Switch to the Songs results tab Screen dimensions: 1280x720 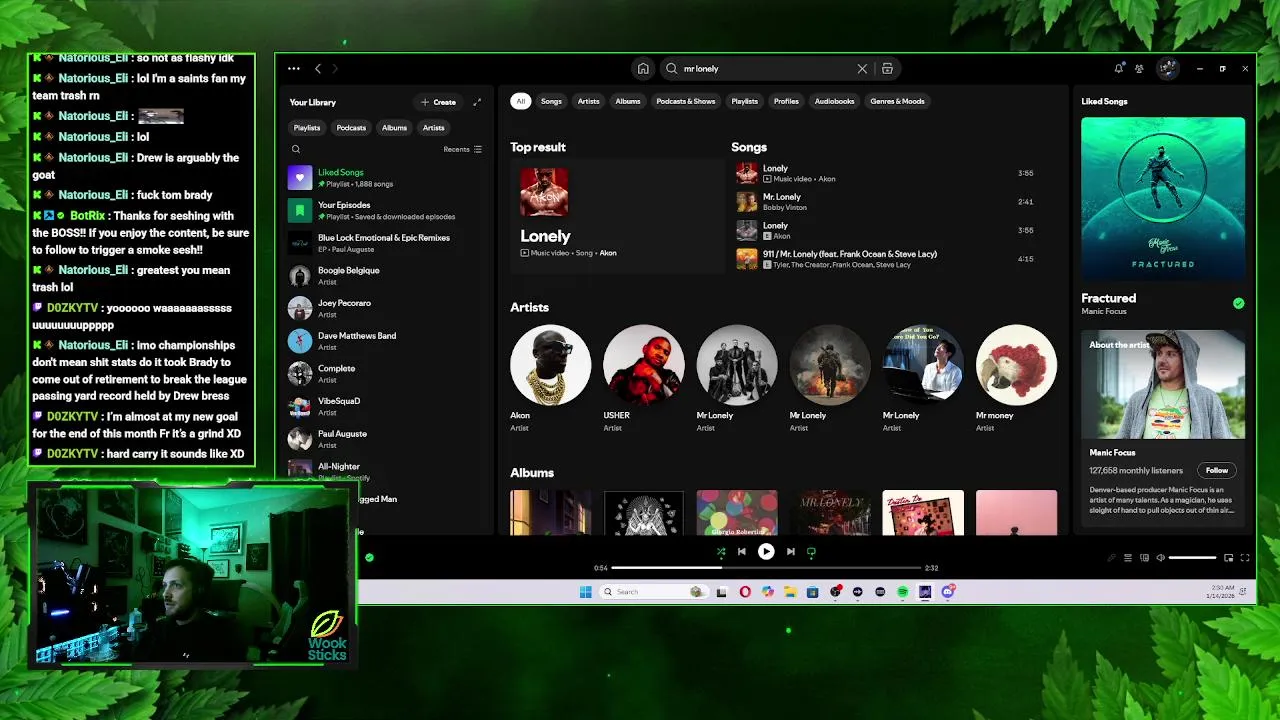click(x=551, y=101)
